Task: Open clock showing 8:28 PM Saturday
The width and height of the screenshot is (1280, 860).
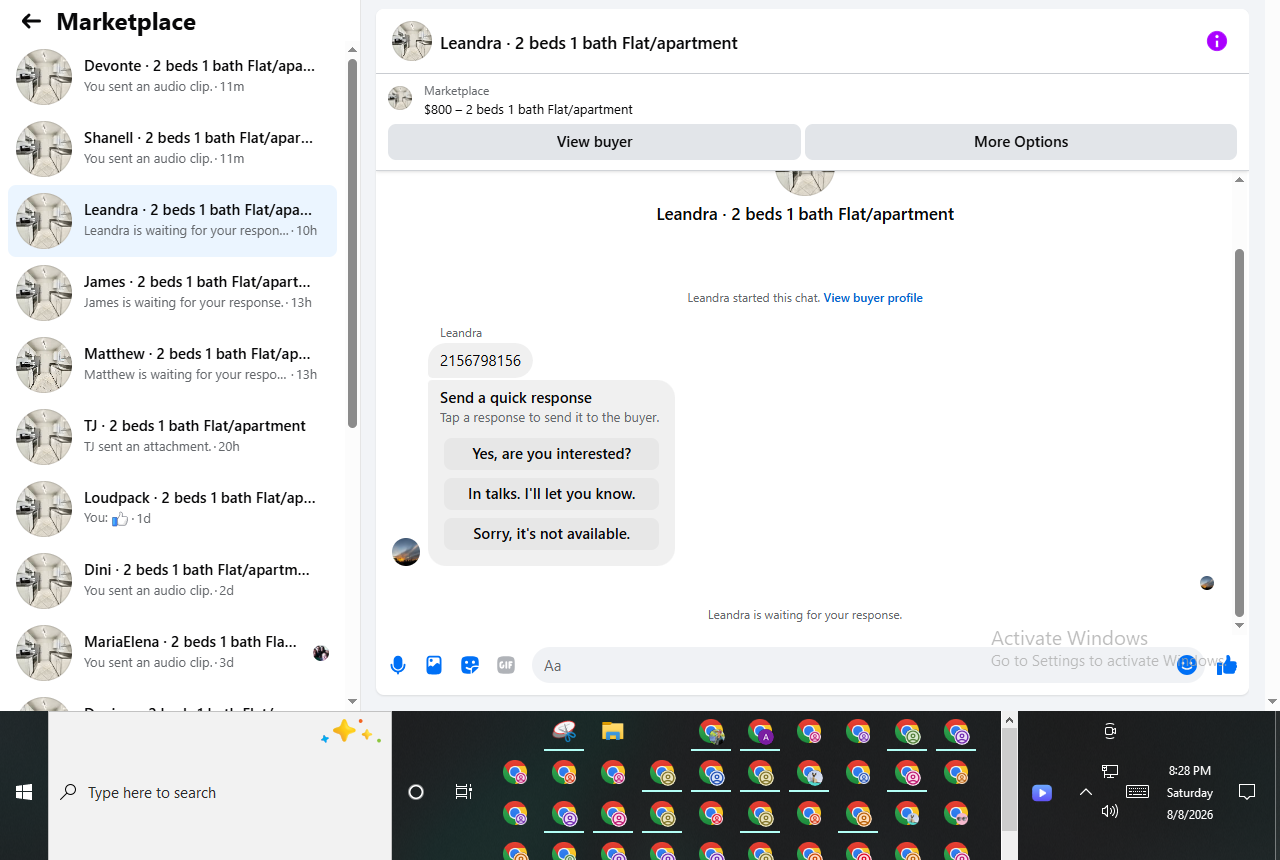Action: click(x=1190, y=792)
